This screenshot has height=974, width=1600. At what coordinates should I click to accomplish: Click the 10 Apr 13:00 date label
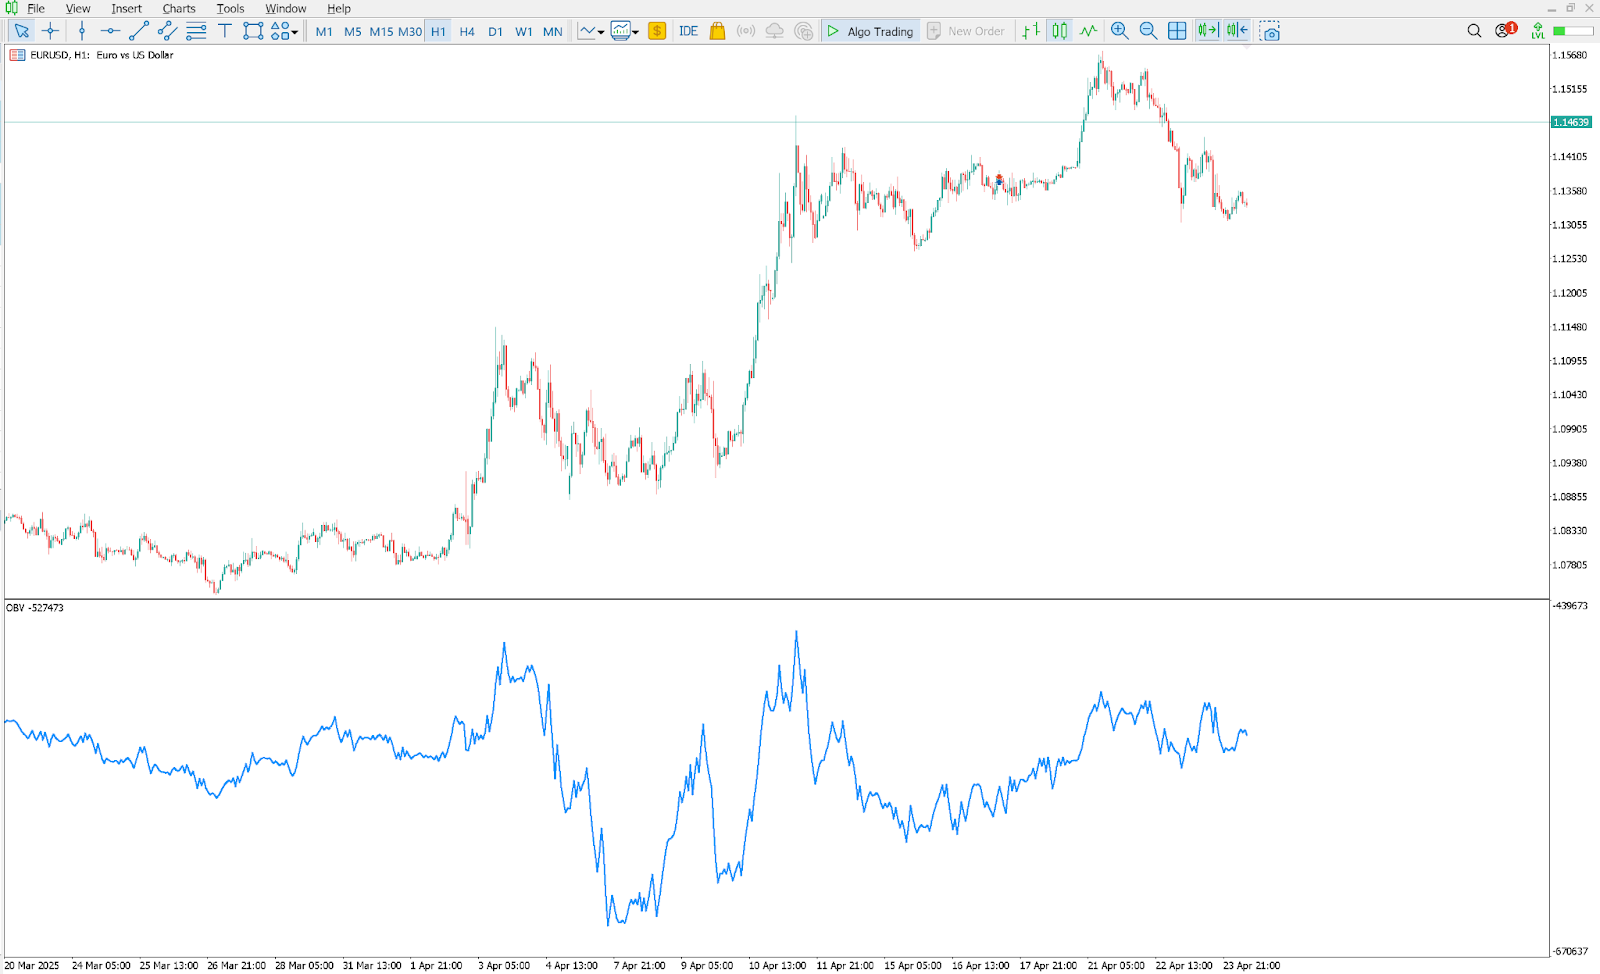point(777,966)
